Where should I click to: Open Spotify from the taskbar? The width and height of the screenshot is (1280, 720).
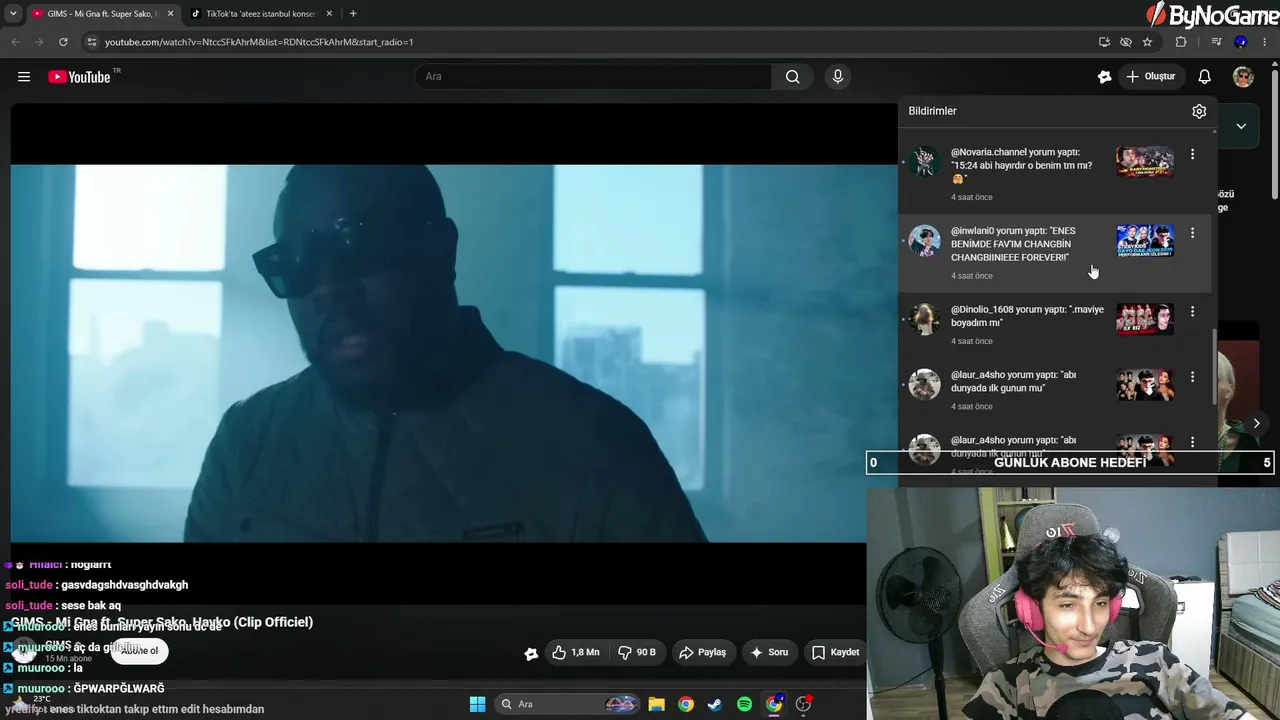coord(744,704)
